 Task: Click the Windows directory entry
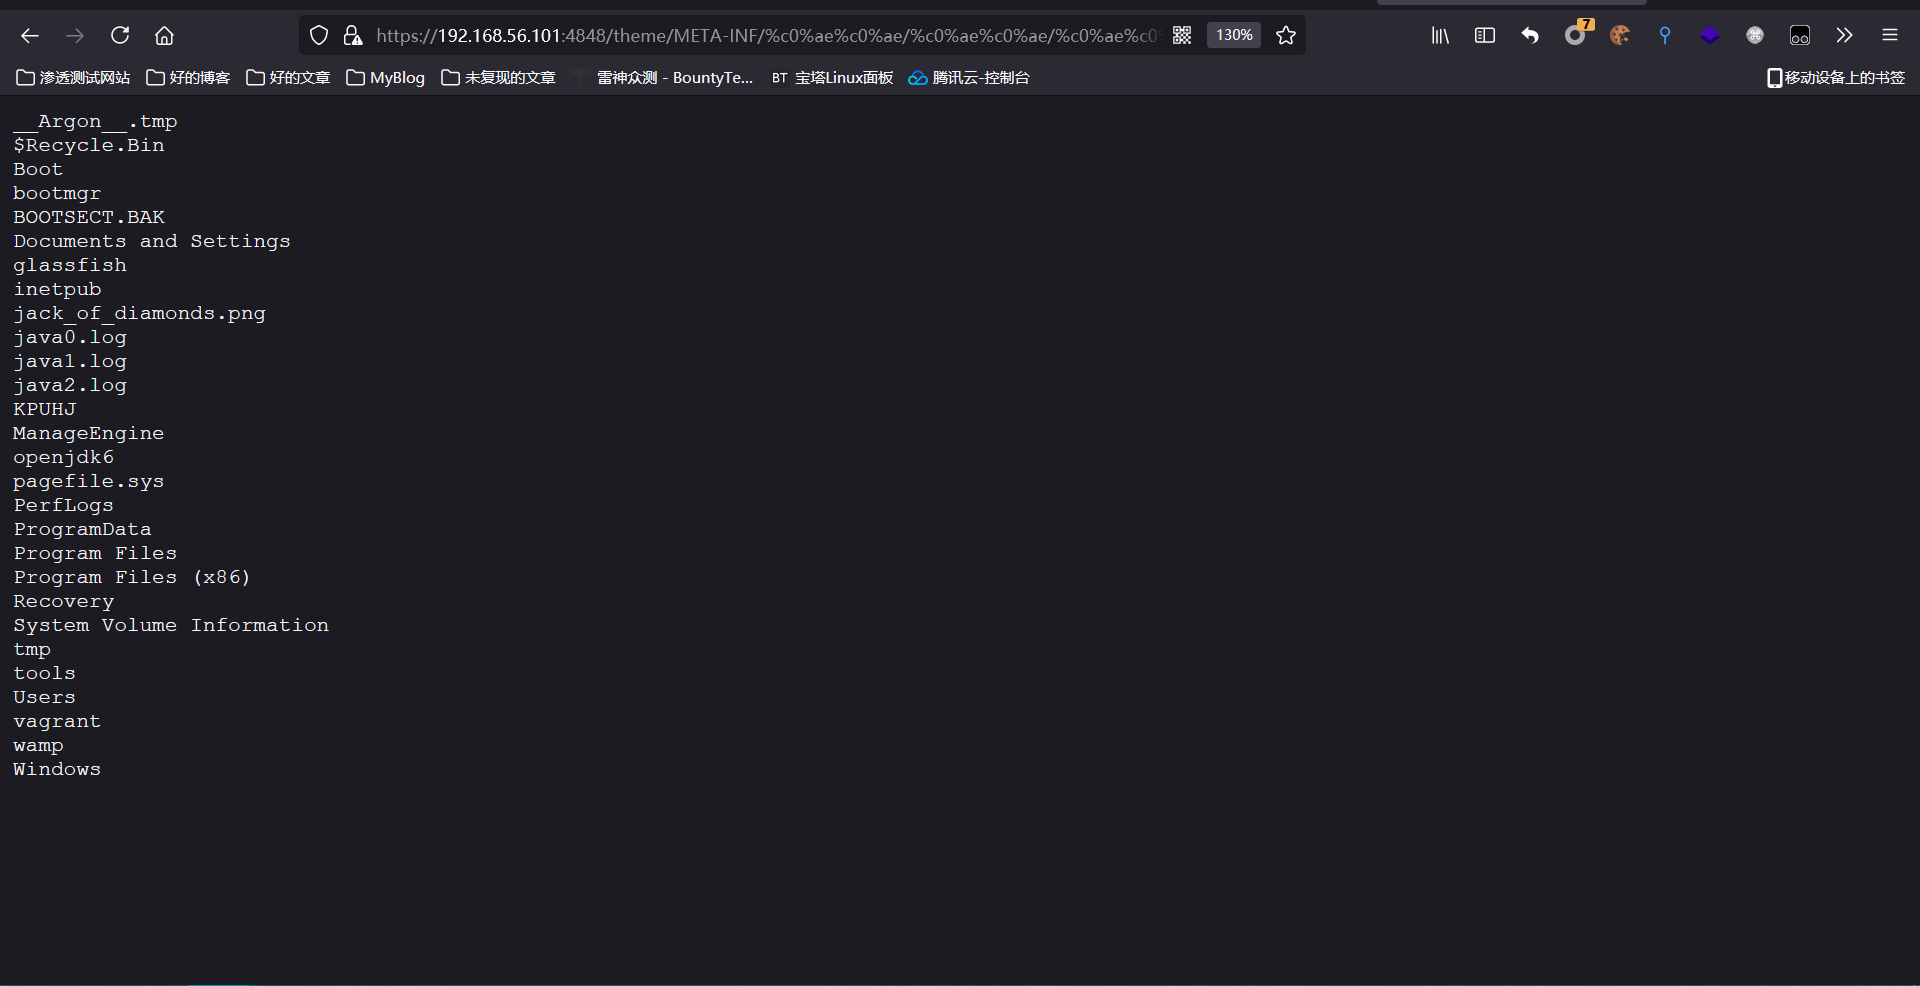pos(57,770)
